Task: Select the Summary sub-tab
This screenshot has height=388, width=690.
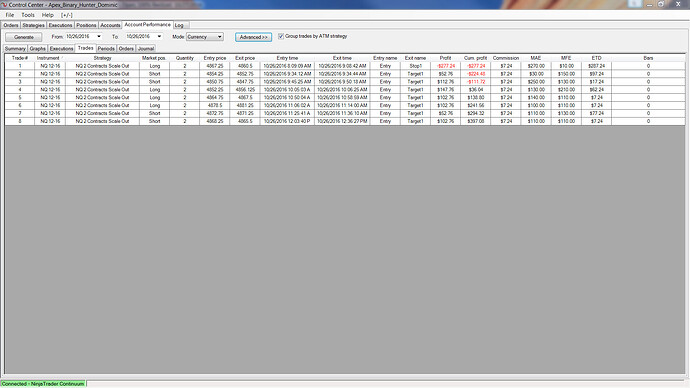Action: coord(15,49)
